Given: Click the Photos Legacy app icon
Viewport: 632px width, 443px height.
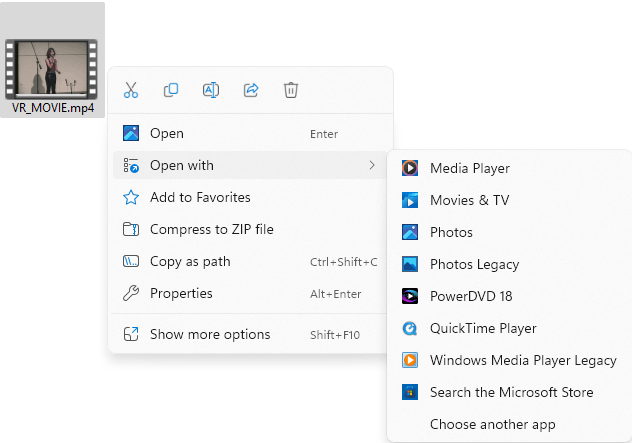Looking at the screenshot, I should click(410, 264).
